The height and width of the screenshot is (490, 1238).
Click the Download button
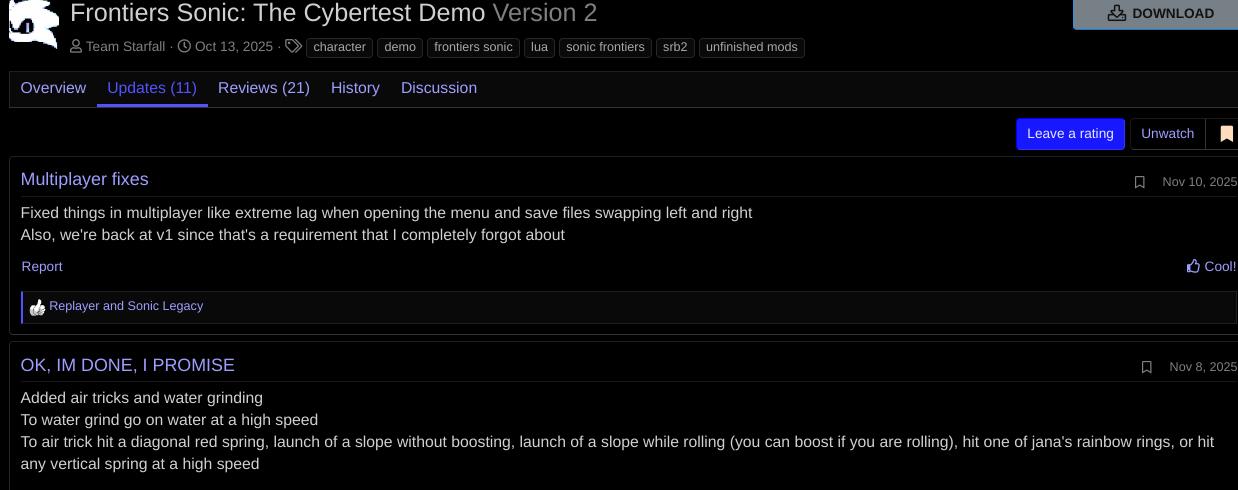pyautogui.click(x=1161, y=14)
